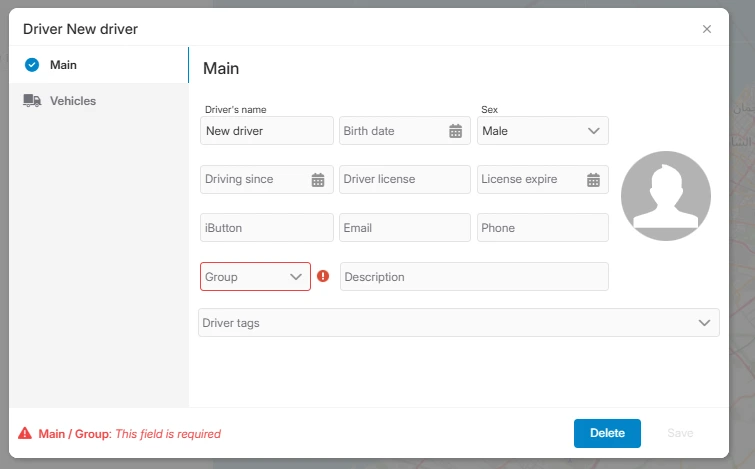755x469 pixels.
Task: Expand the Sex dropdown showing Male
Action: (x=543, y=130)
